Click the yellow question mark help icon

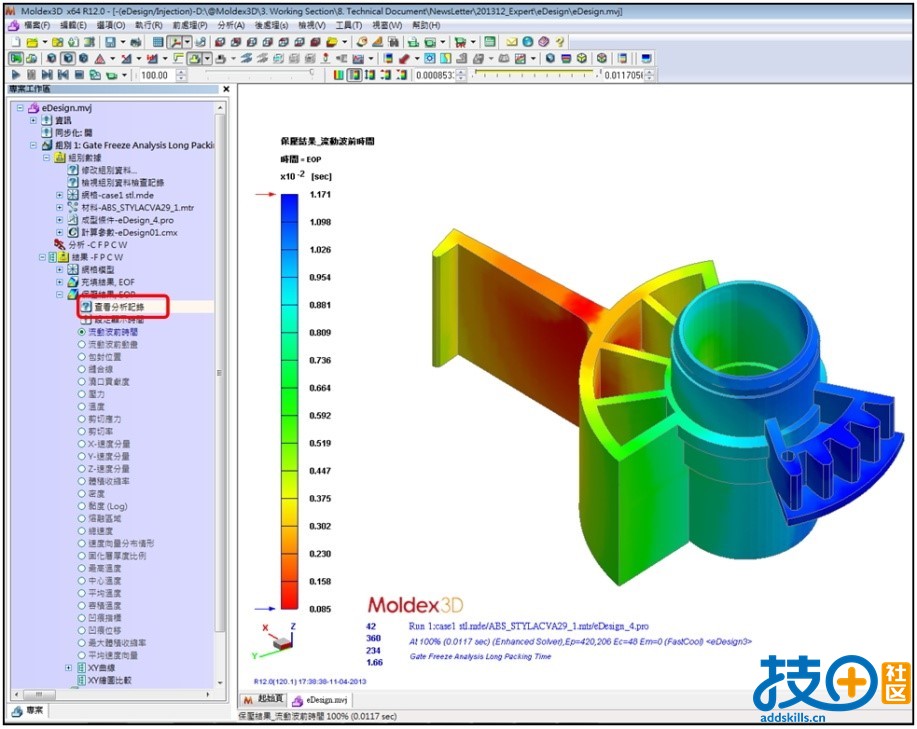(x=560, y=42)
